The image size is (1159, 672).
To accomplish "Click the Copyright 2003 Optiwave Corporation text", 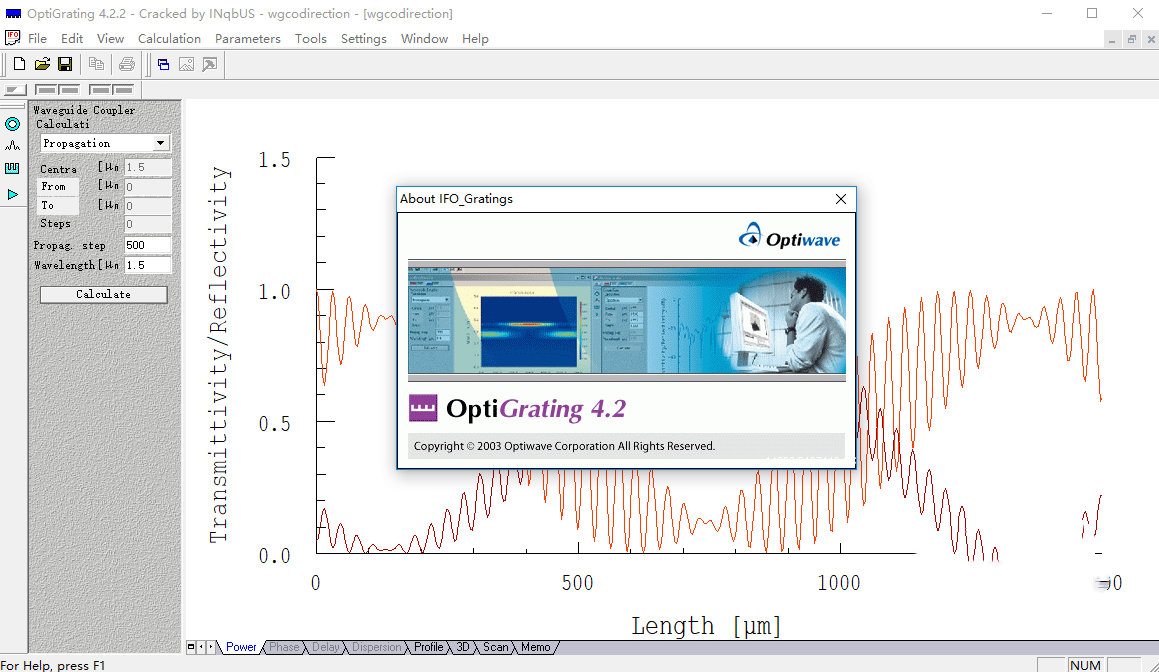I will coord(564,446).
